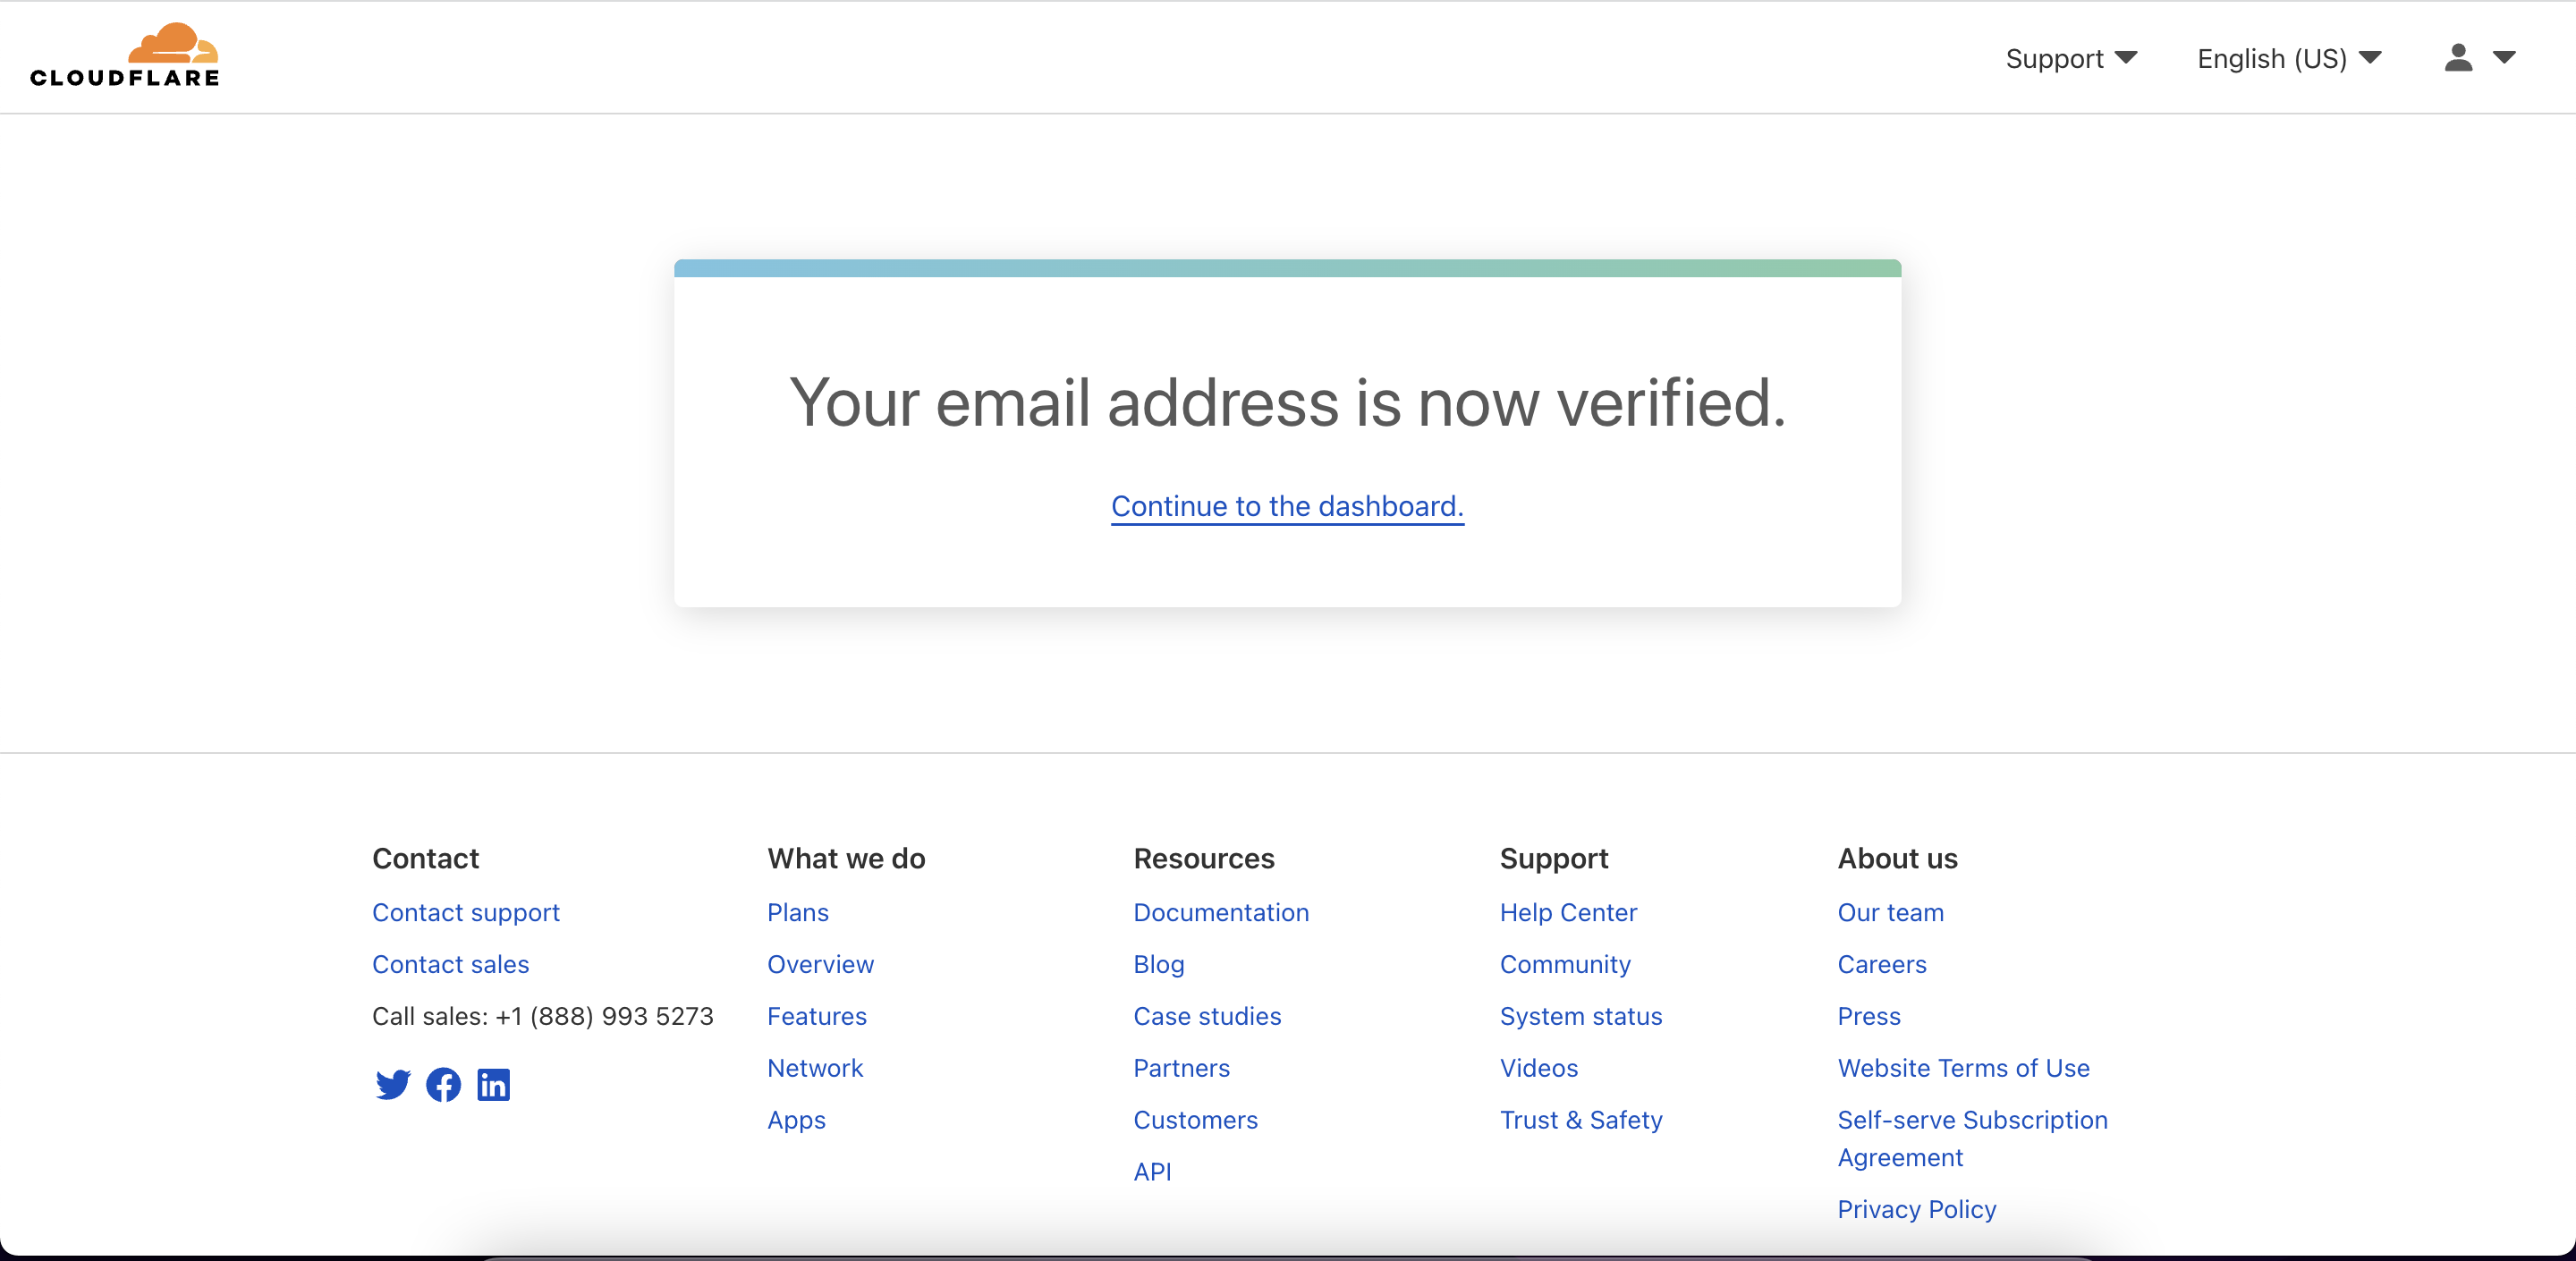The image size is (2576, 1261).
Task: Open the API resources link
Action: tap(1151, 1172)
